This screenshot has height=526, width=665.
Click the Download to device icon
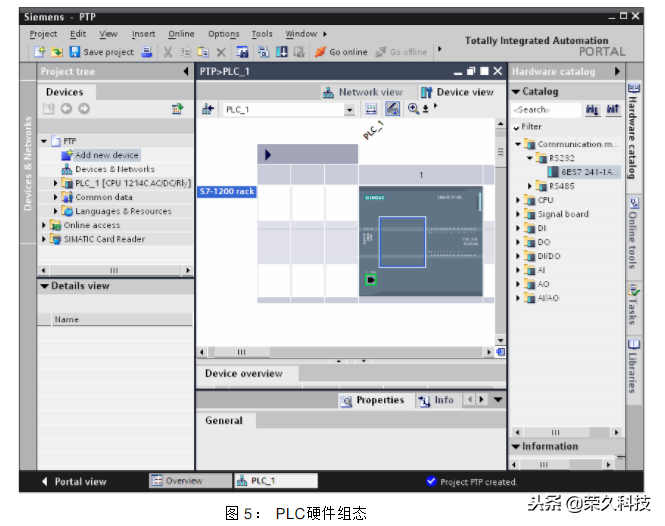coord(282,52)
